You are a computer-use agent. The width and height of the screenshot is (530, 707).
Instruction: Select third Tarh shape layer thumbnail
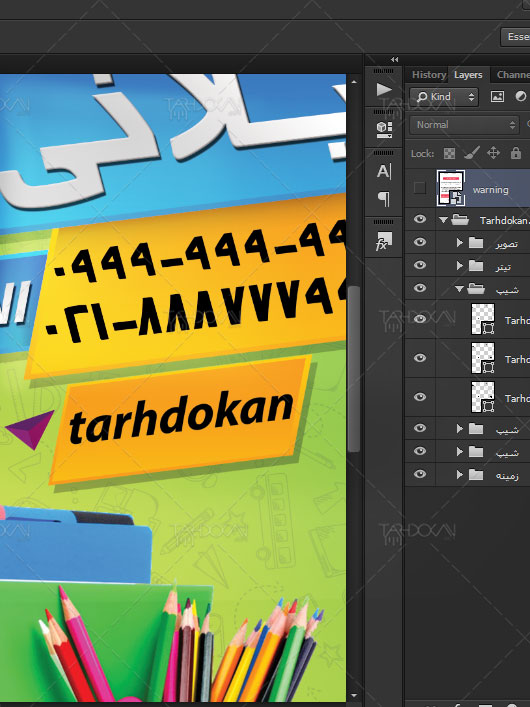coord(483,397)
